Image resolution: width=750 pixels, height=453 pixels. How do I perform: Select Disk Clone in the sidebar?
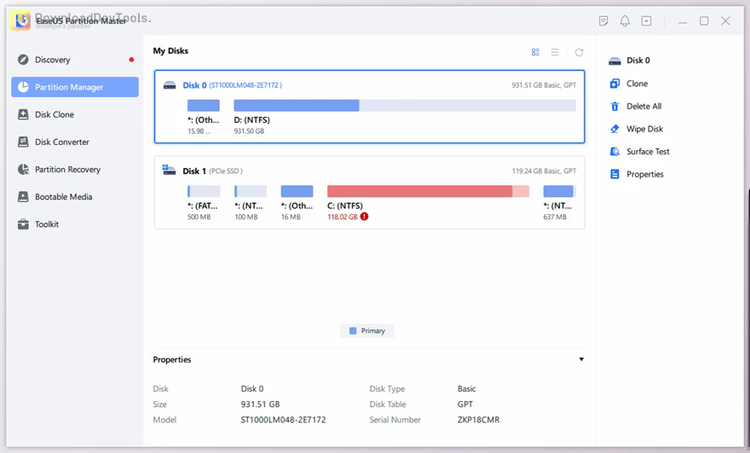[54, 115]
